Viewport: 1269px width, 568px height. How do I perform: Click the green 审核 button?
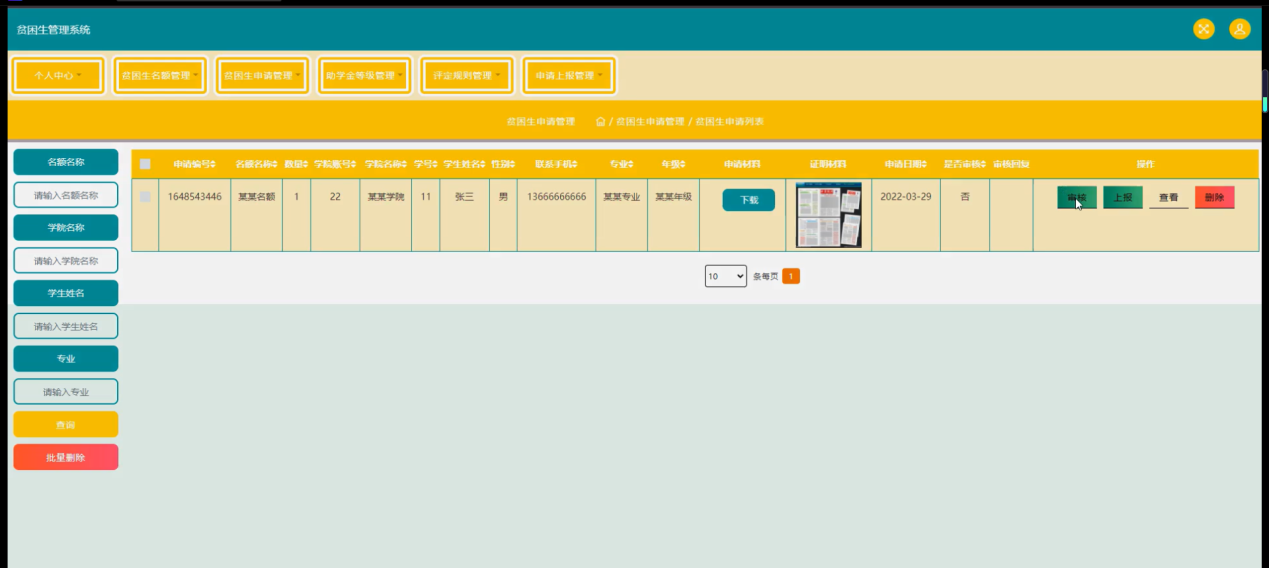[1077, 198]
